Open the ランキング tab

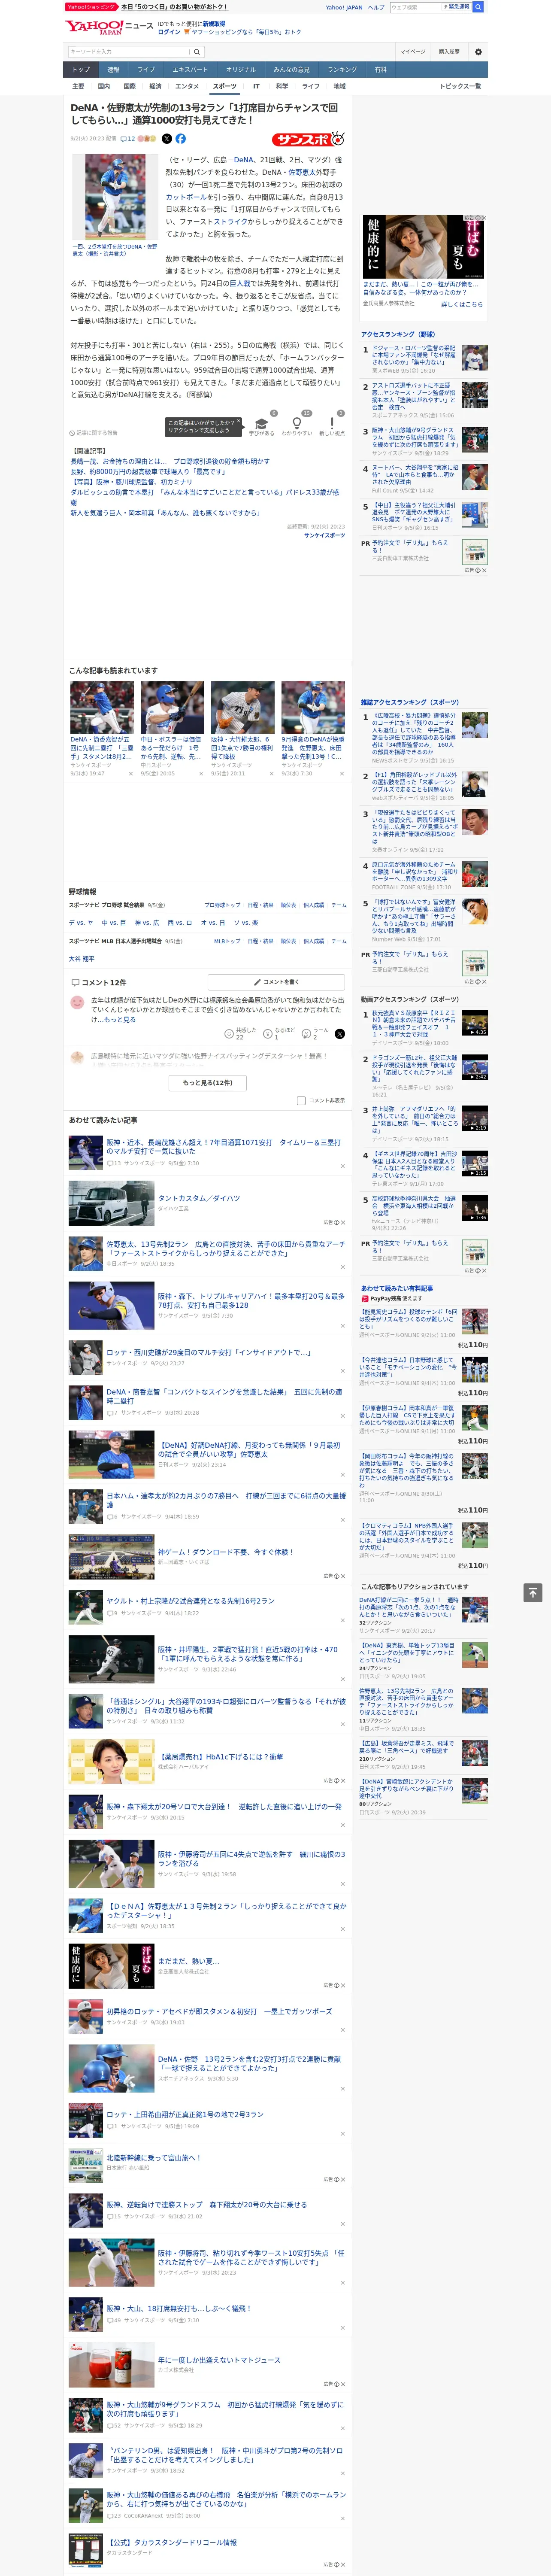pos(342,70)
